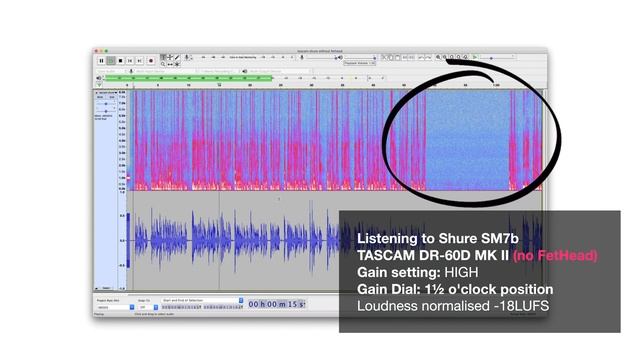
Task: Click the Playback Volume tooltip label
Action: pyautogui.click(x=360, y=63)
